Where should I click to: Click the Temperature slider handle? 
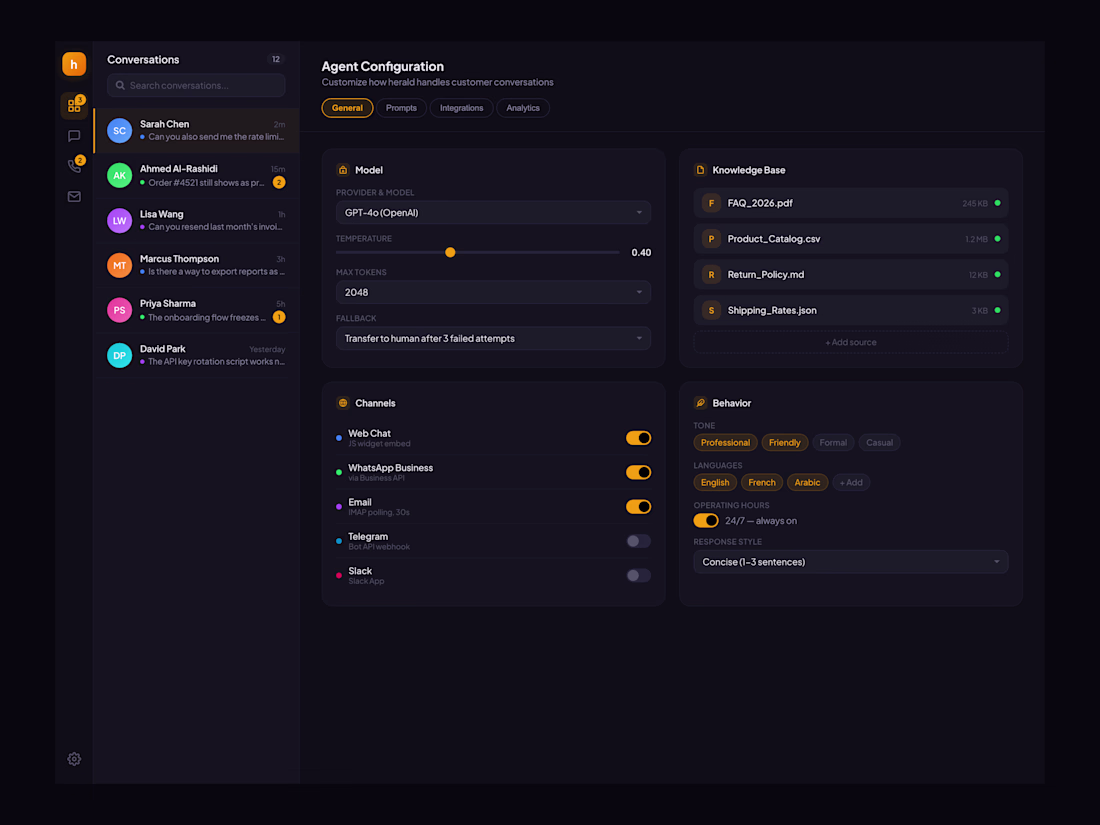[450, 253]
